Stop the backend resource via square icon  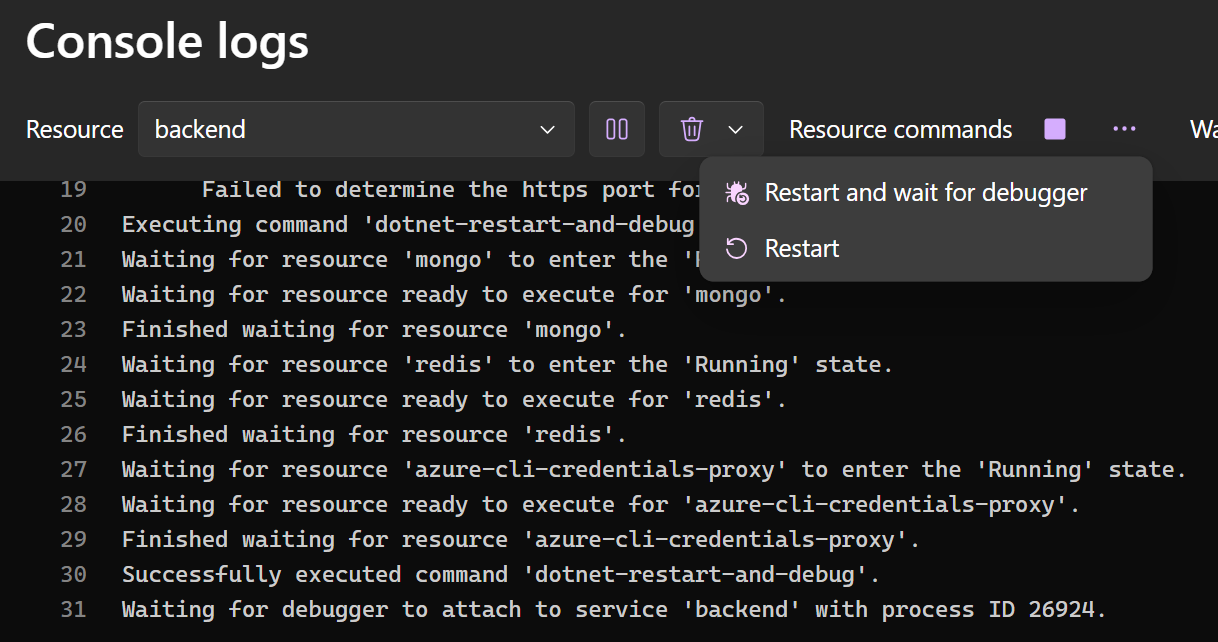(1055, 129)
